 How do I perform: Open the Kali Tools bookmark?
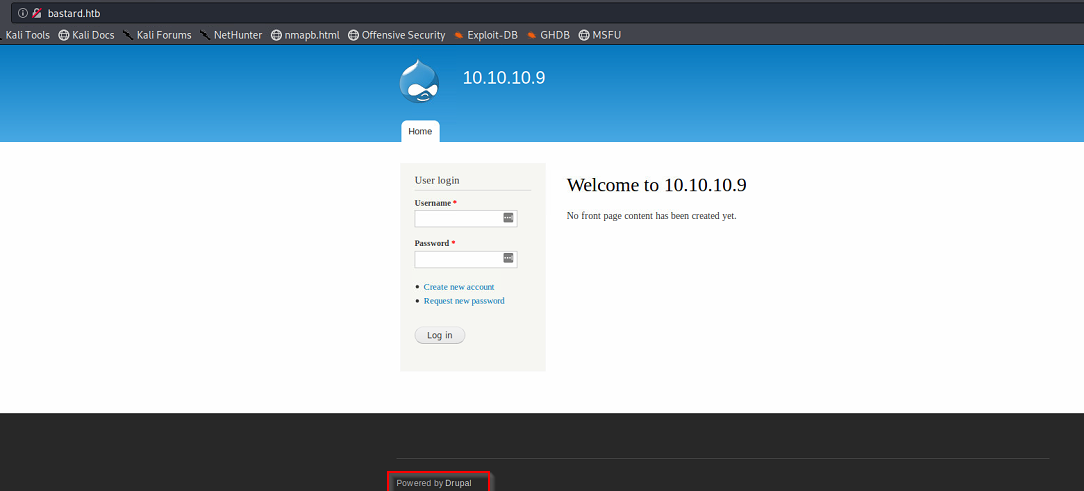pyautogui.click(x=25, y=35)
